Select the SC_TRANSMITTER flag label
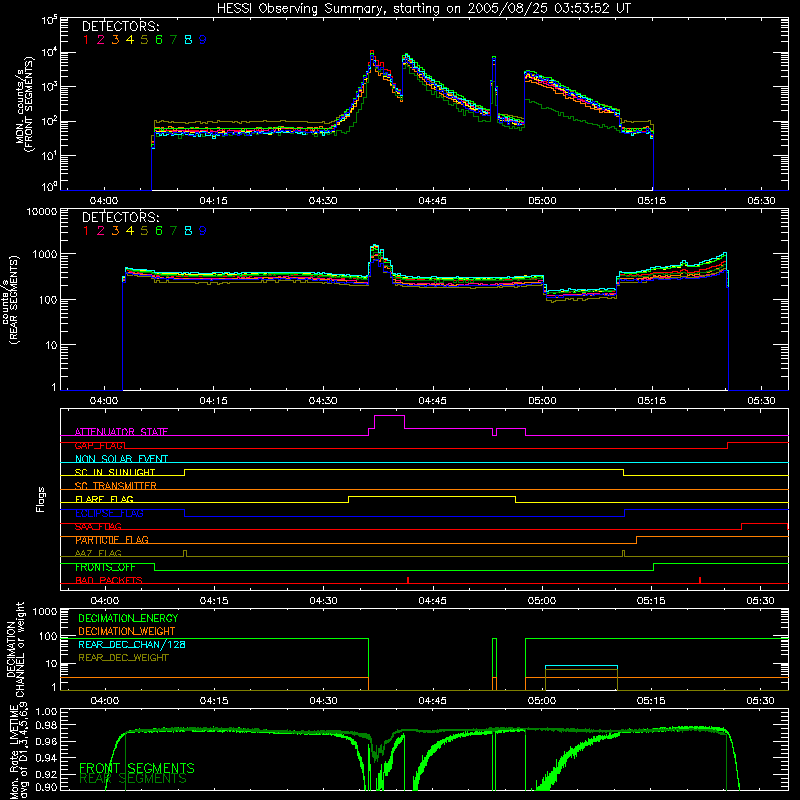Screen dimensions: 800x800 (115, 485)
